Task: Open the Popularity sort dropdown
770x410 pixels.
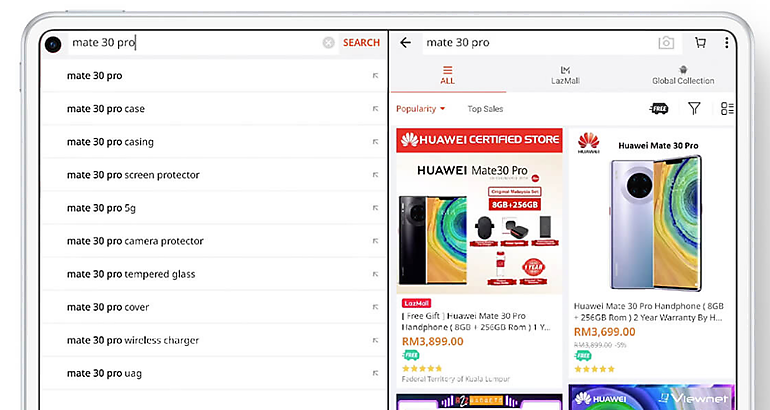Action: [x=420, y=109]
